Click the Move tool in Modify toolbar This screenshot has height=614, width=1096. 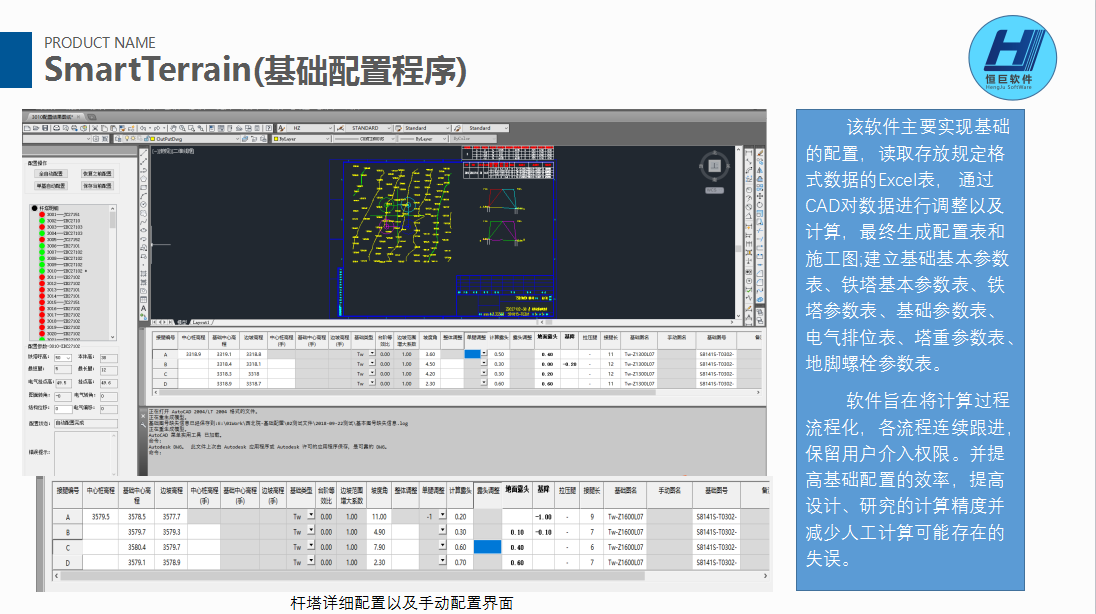coord(760,196)
